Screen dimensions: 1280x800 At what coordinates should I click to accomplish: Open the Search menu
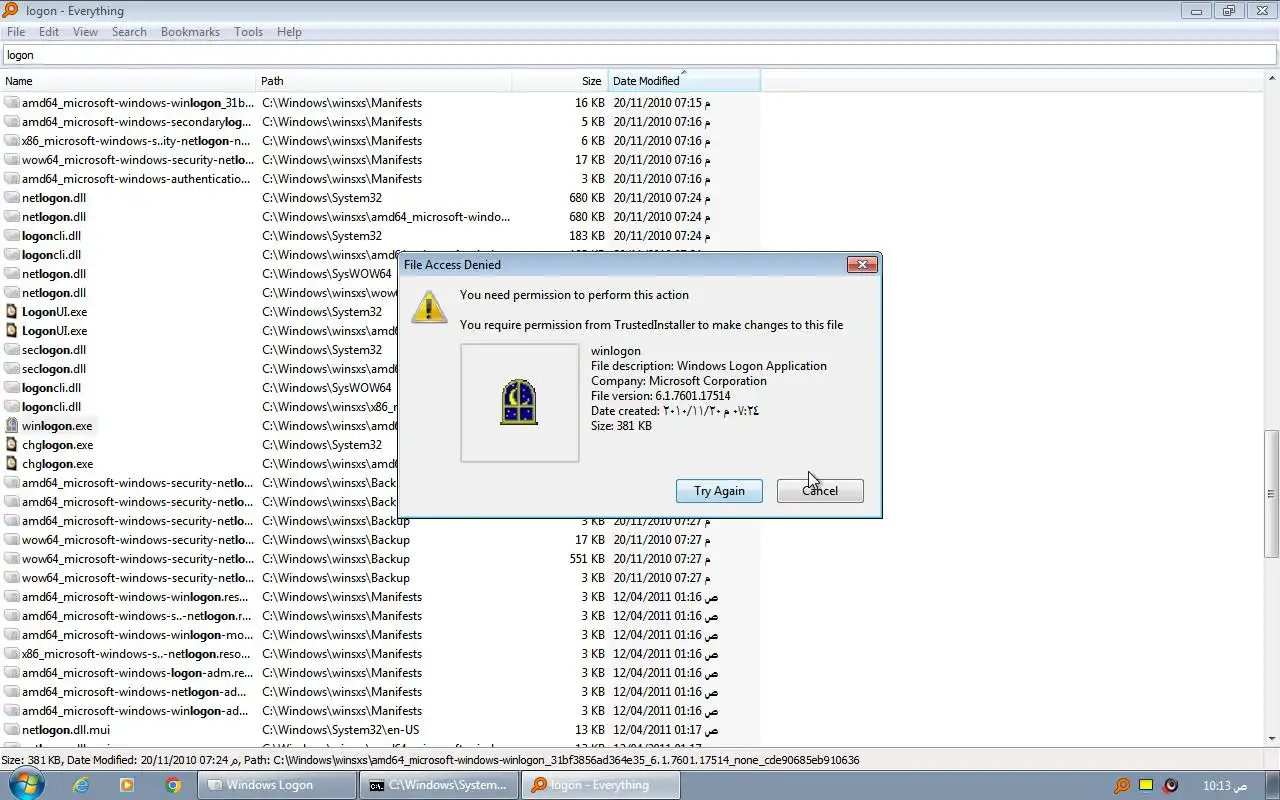[x=129, y=32]
